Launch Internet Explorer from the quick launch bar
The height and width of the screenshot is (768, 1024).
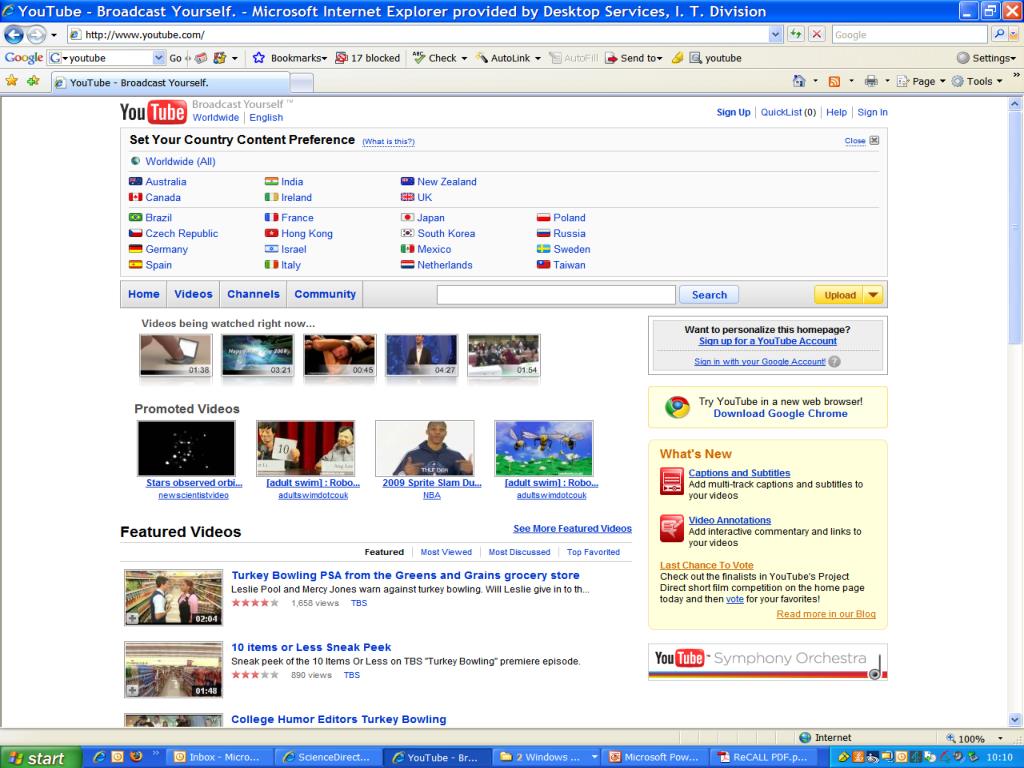[99, 757]
